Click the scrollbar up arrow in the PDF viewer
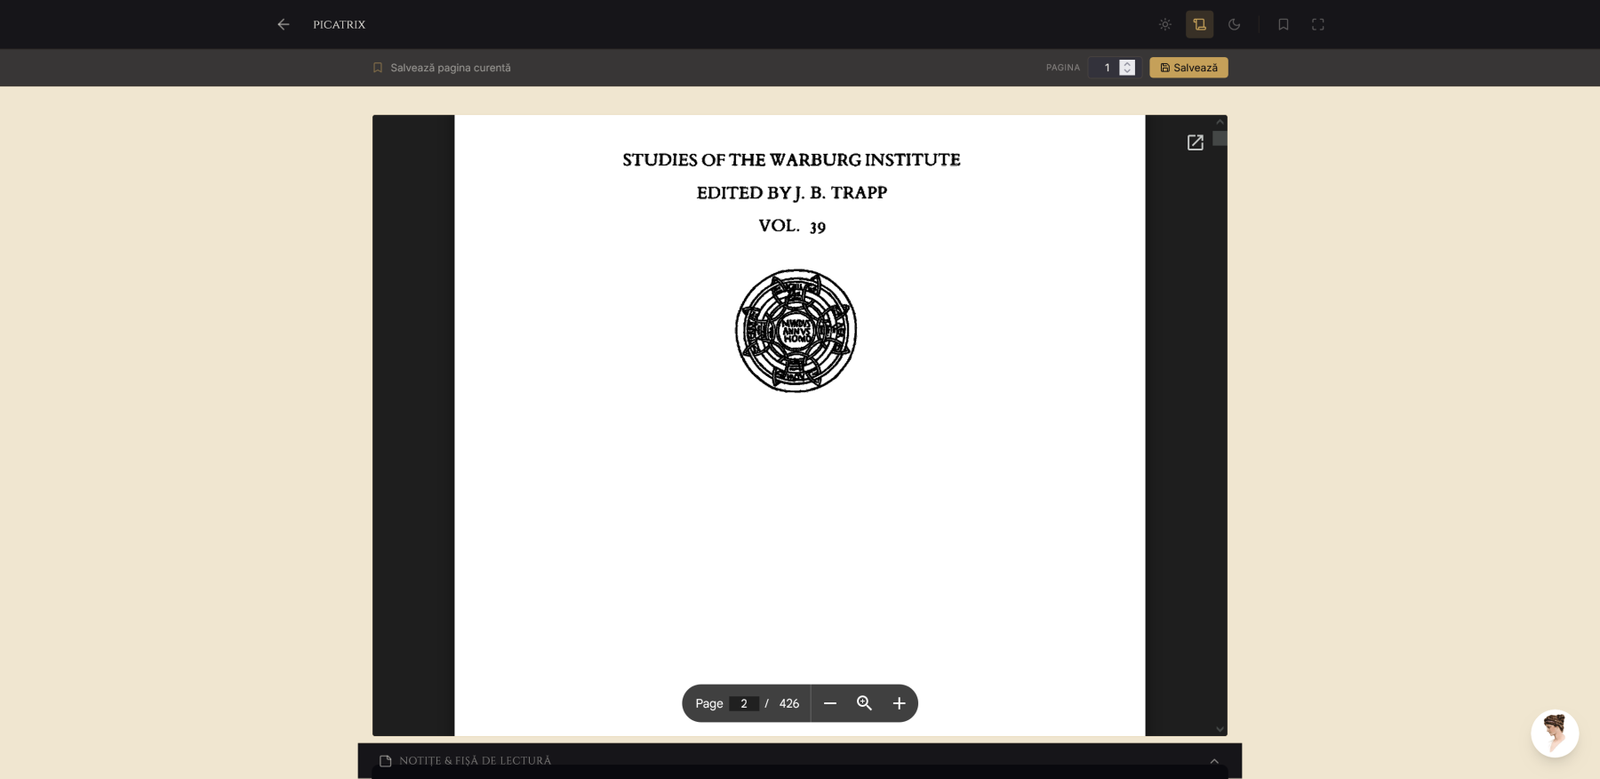 point(1220,122)
